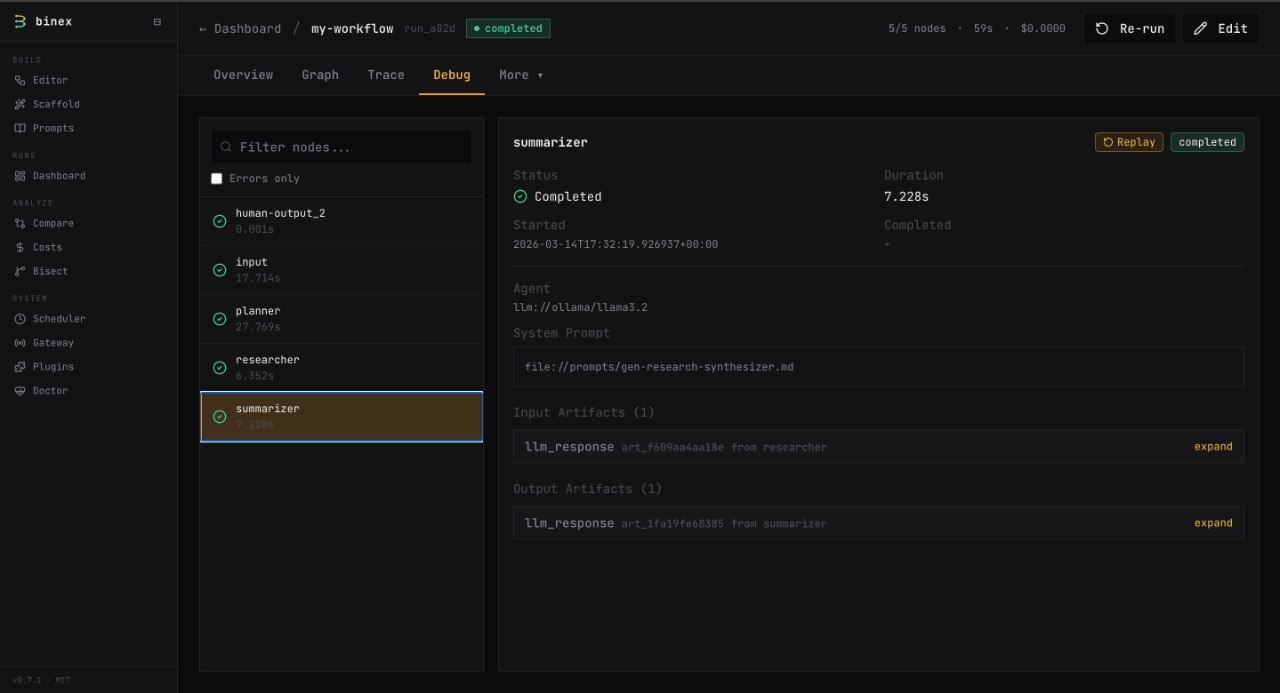Click the check icon beside input node
The height and width of the screenshot is (693, 1280).
(219, 270)
